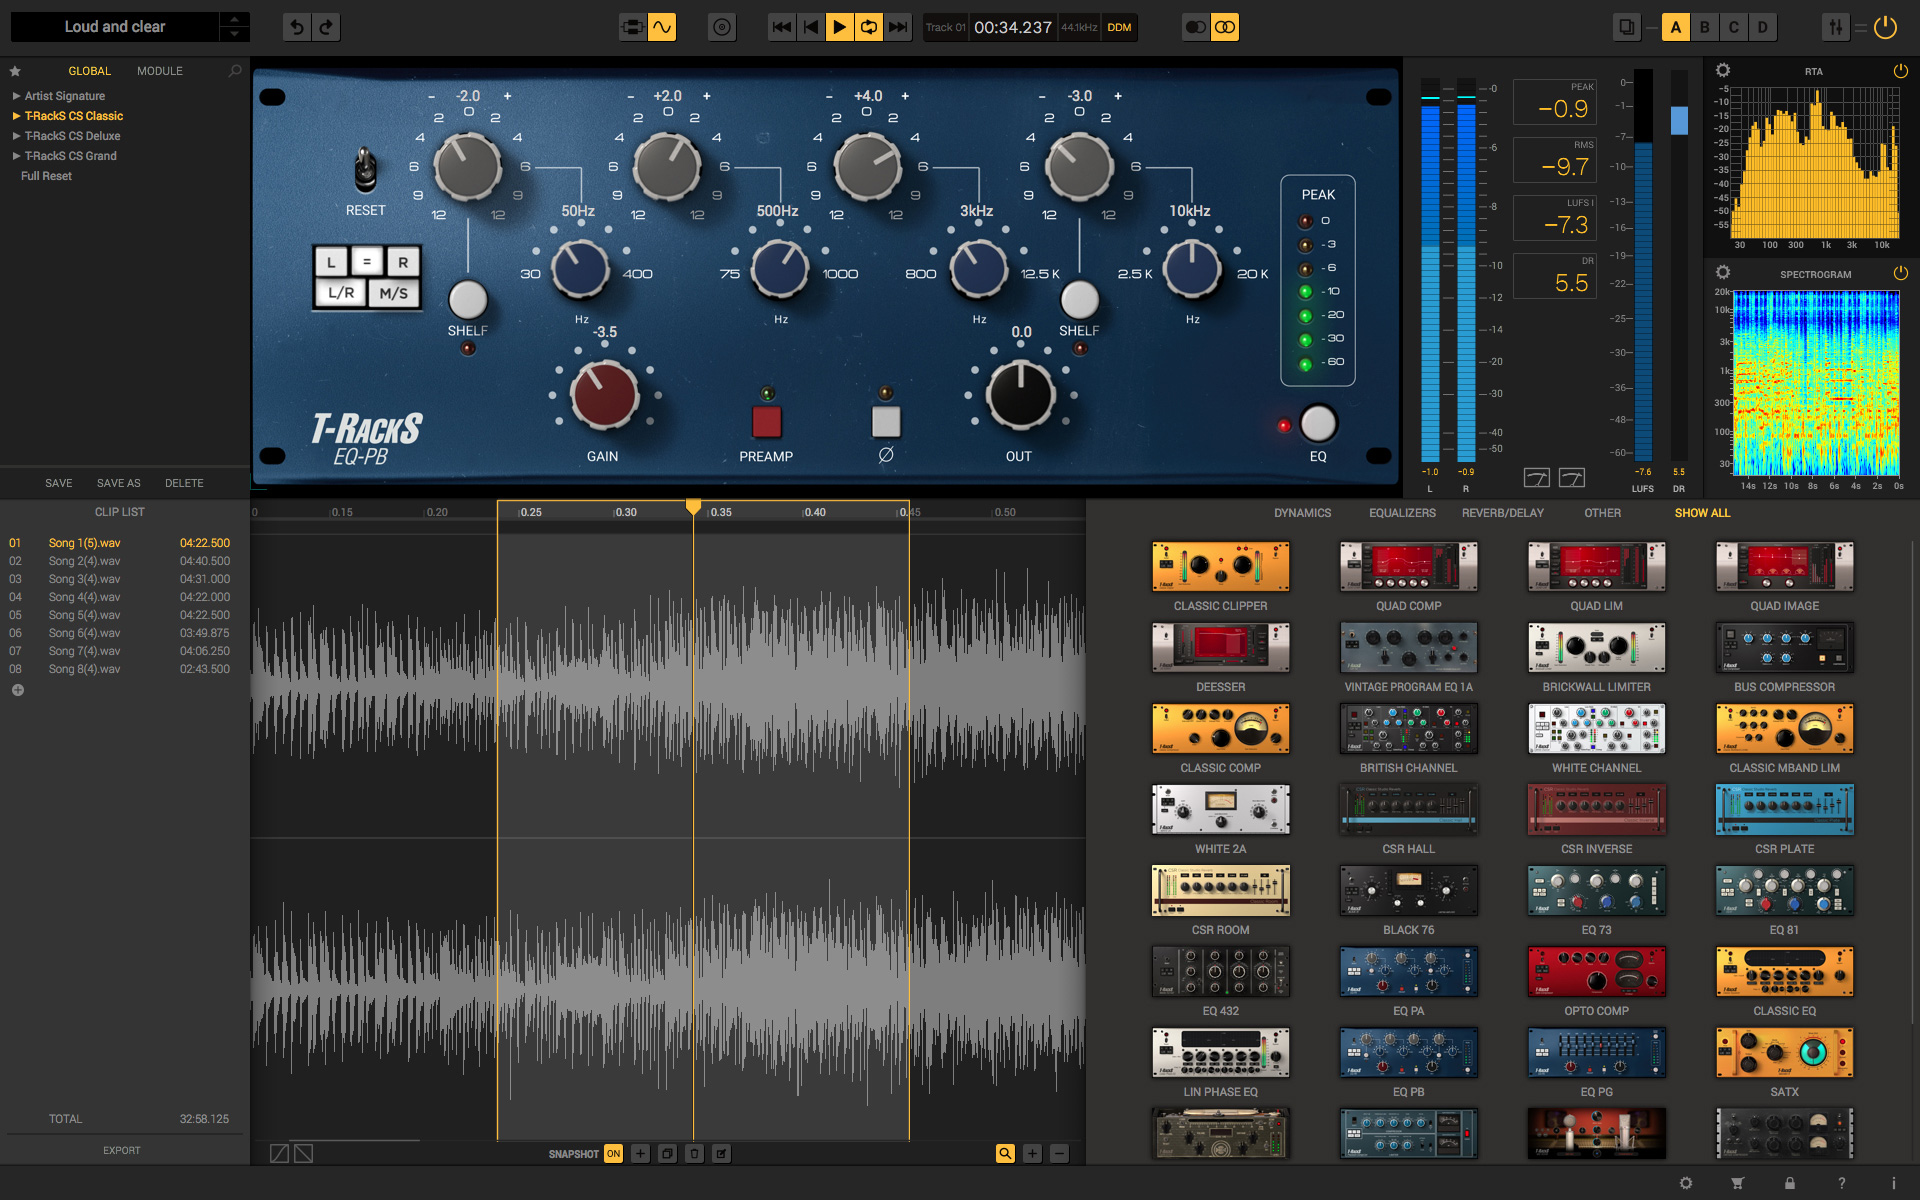Click the zoom magnifier icon above the timeline
This screenshot has height=1200, width=1920.
[1005, 1153]
